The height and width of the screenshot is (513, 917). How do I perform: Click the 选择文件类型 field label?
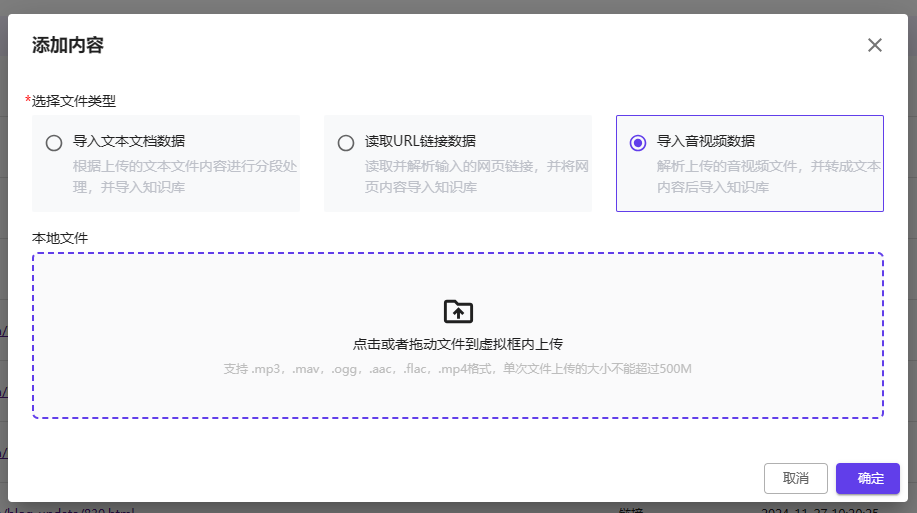click(74, 101)
